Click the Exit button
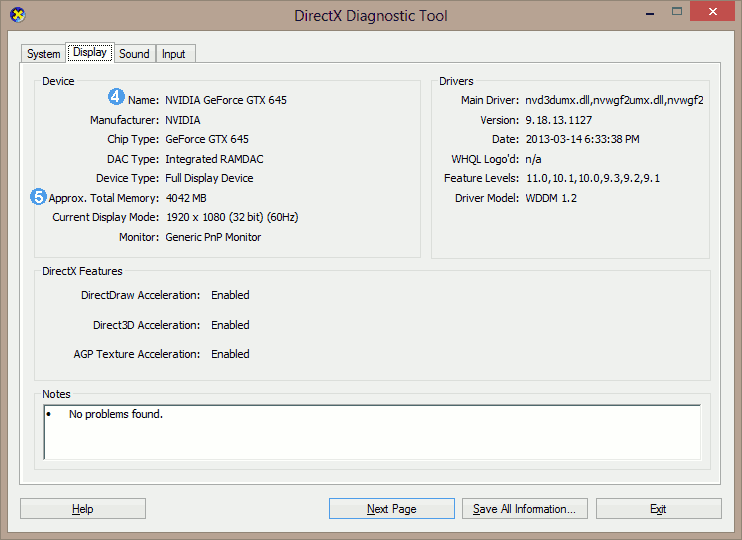Viewport: 742px width, 540px height. (658, 509)
